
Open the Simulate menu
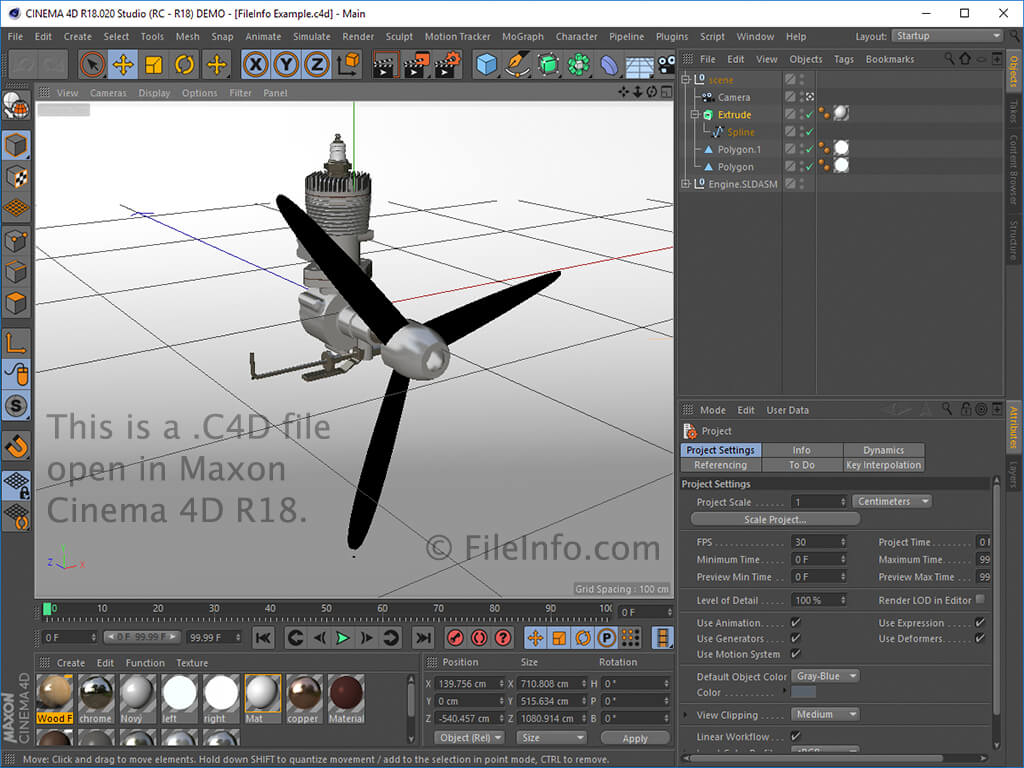tap(312, 37)
